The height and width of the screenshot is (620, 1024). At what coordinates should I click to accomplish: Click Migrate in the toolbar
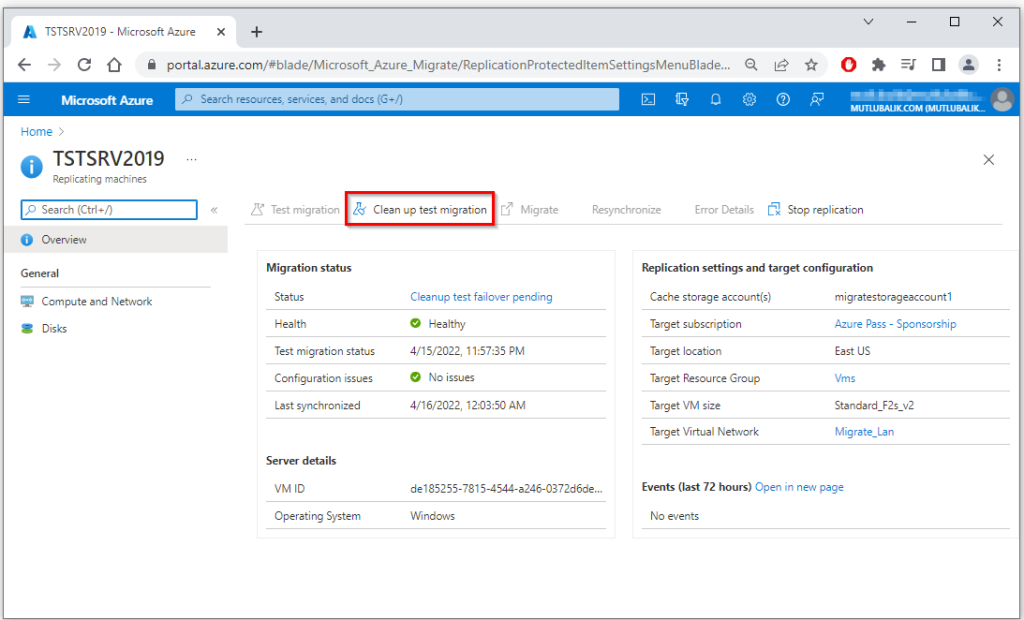pos(530,210)
